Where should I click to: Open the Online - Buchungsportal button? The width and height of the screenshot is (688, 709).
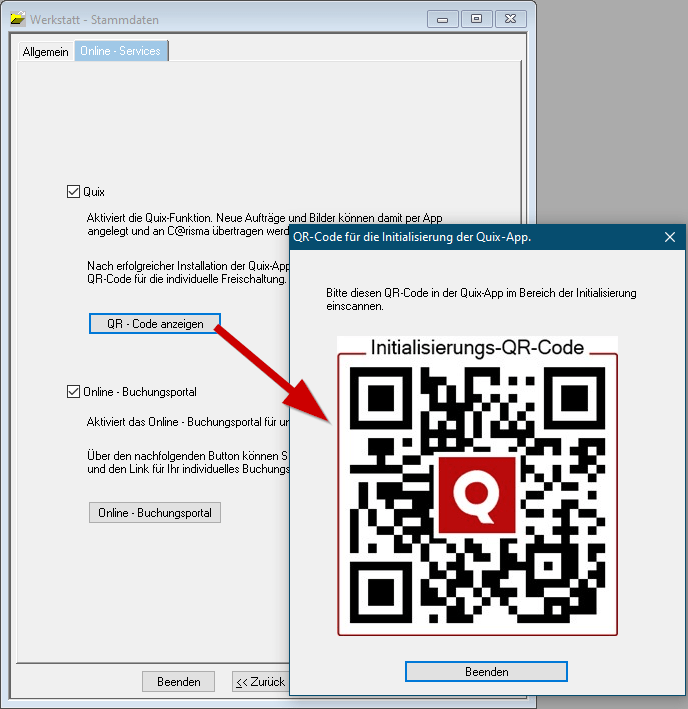pos(155,513)
